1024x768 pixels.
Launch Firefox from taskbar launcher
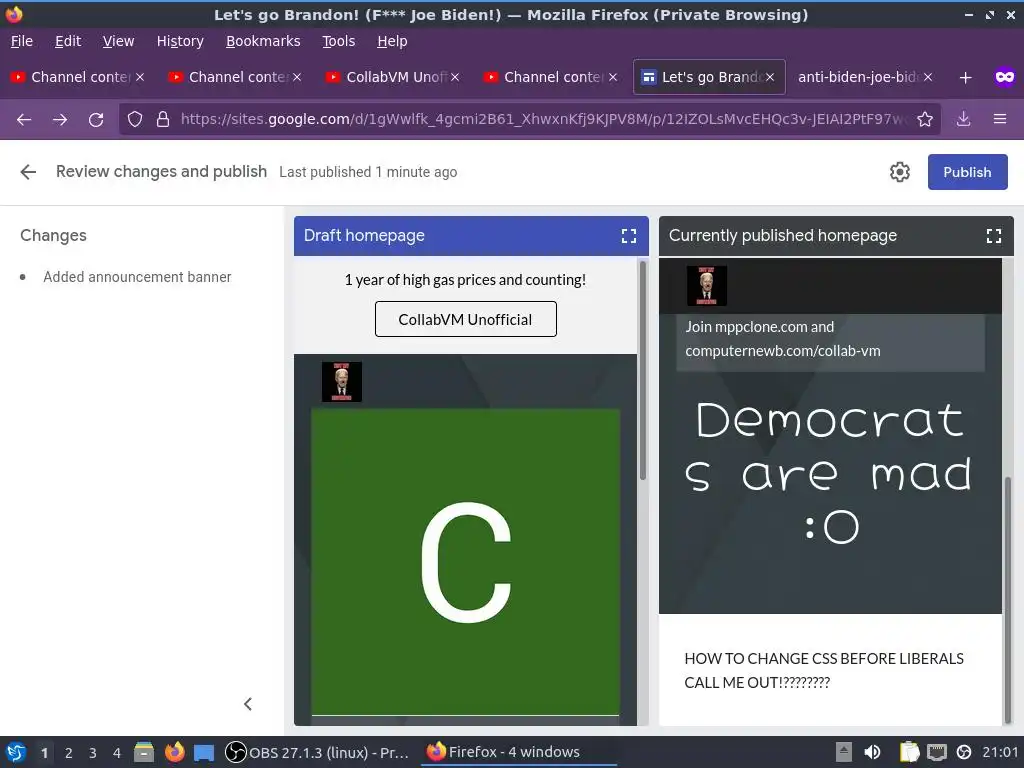point(174,752)
